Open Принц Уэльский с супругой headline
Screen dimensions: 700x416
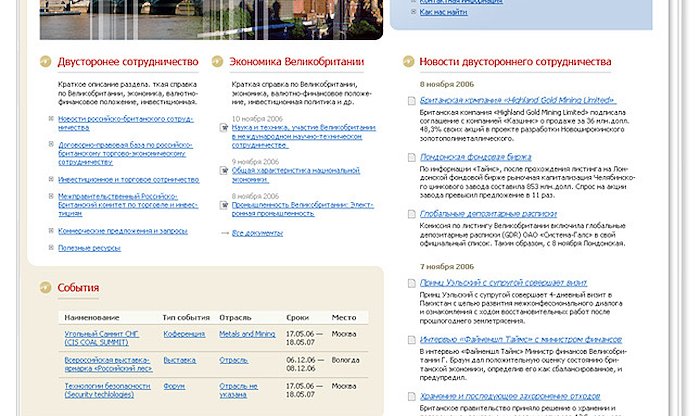503,283
